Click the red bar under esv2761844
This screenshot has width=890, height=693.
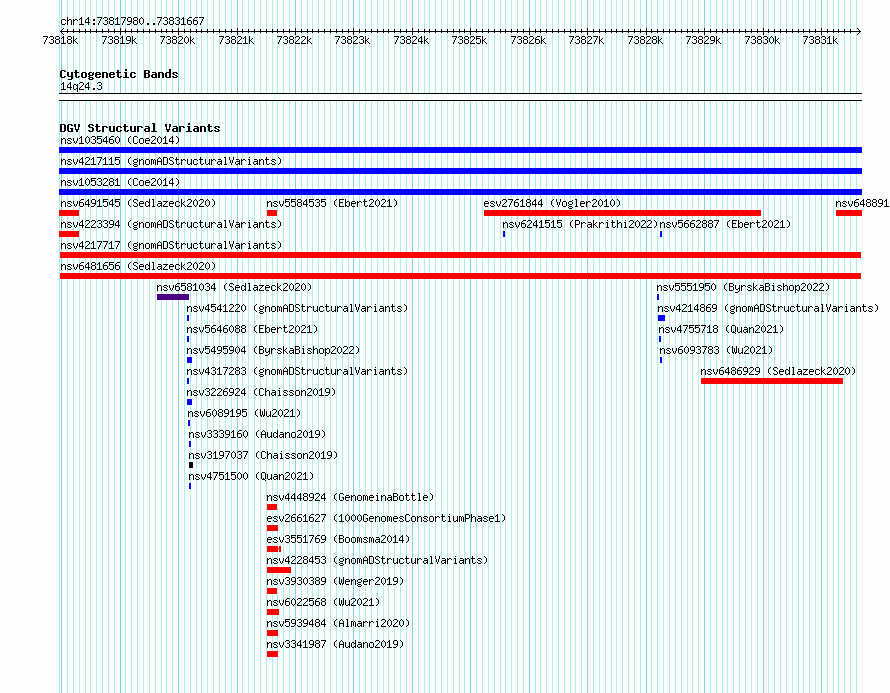[622, 213]
